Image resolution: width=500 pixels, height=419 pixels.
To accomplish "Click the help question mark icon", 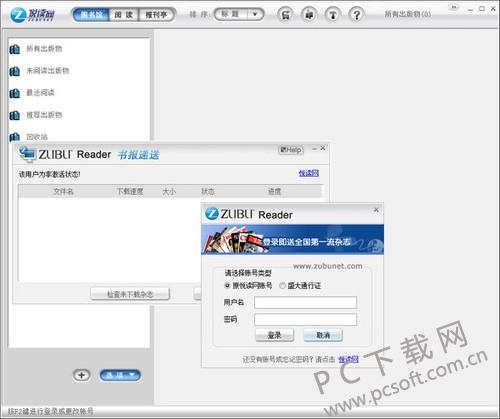I will click(x=356, y=15).
